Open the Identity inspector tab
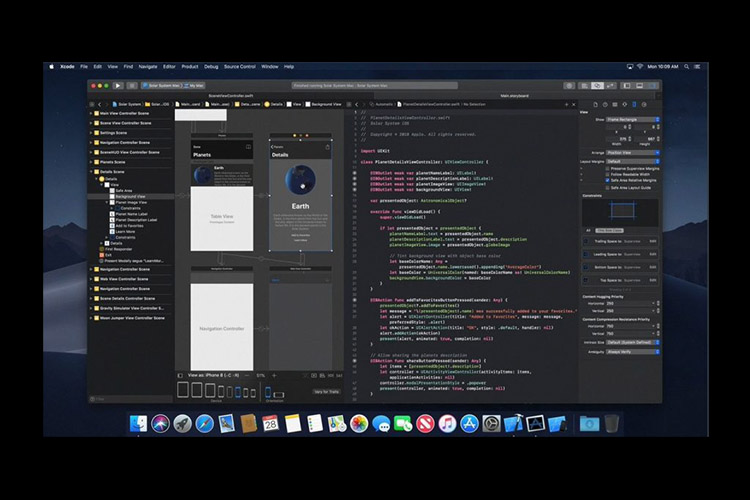 (x=615, y=104)
